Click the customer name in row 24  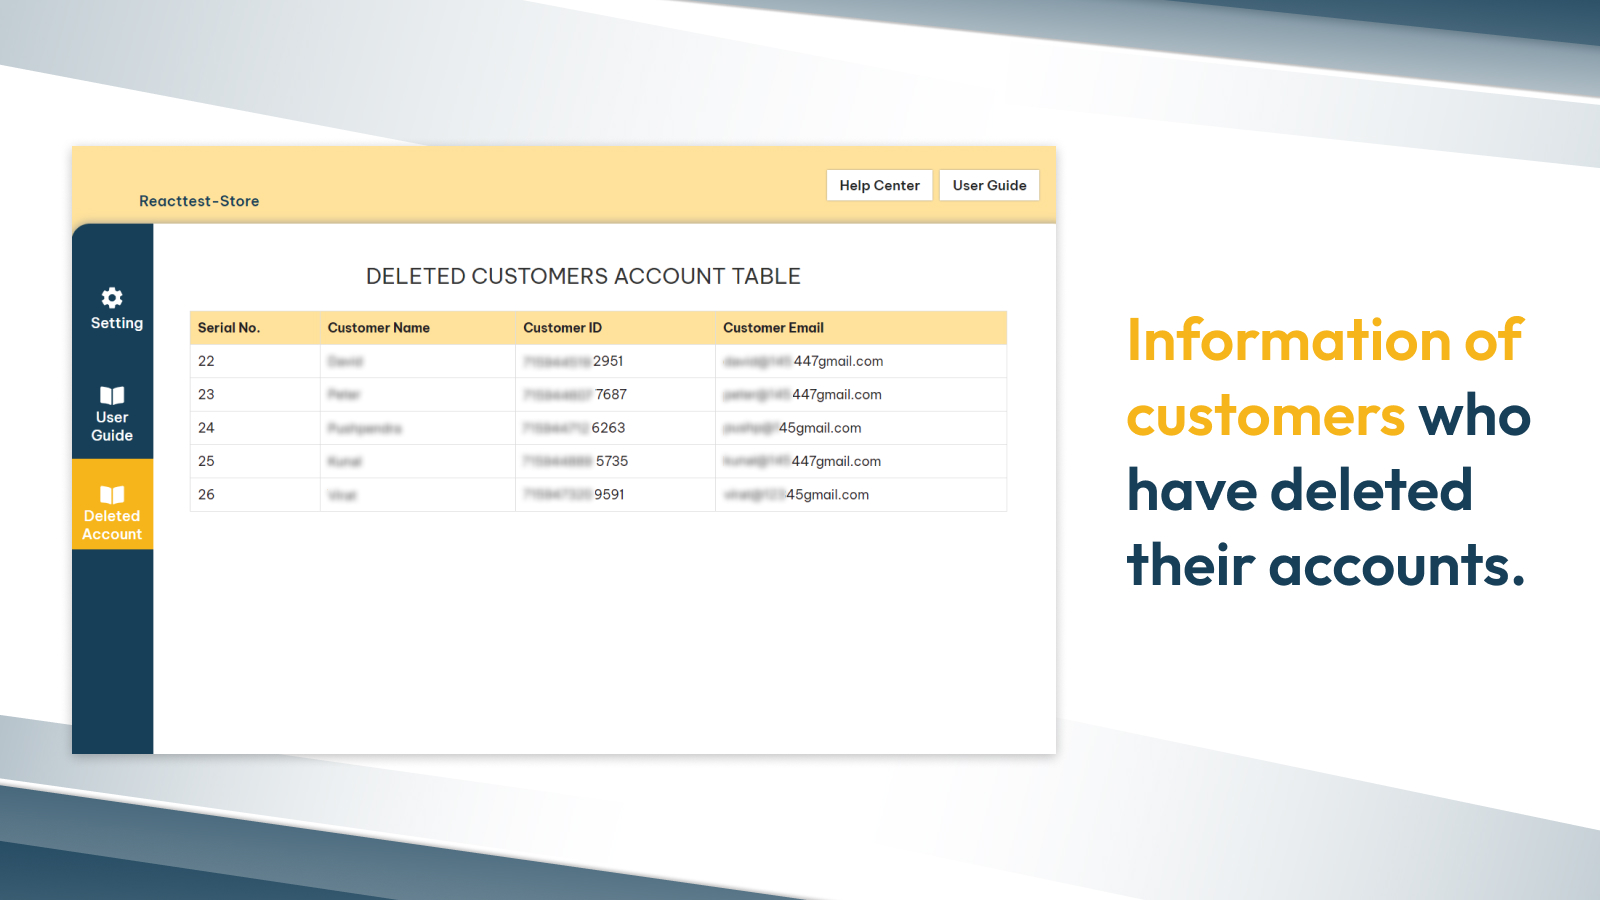[x=365, y=428]
